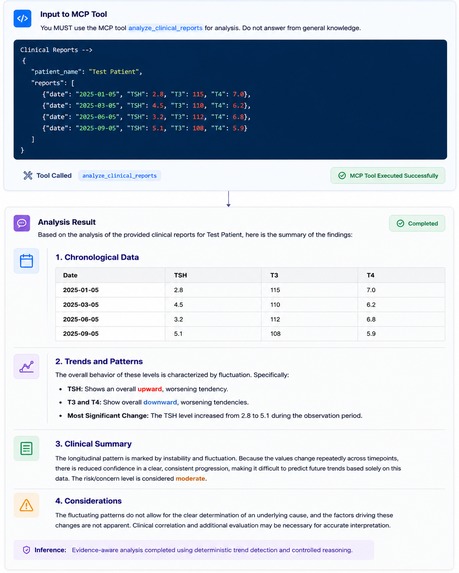The image size is (459, 573).
Task: Click the Clinical Reports --> line in the code
Action: 56,50
